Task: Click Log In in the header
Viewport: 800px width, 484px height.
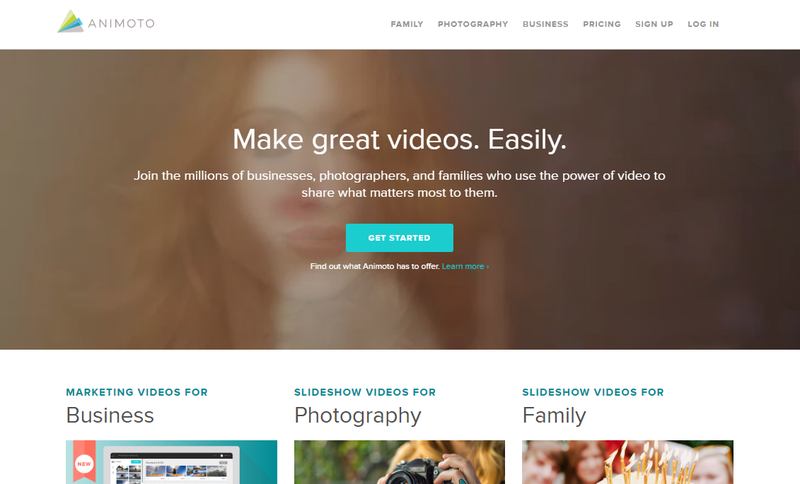Action: click(703, 24)
